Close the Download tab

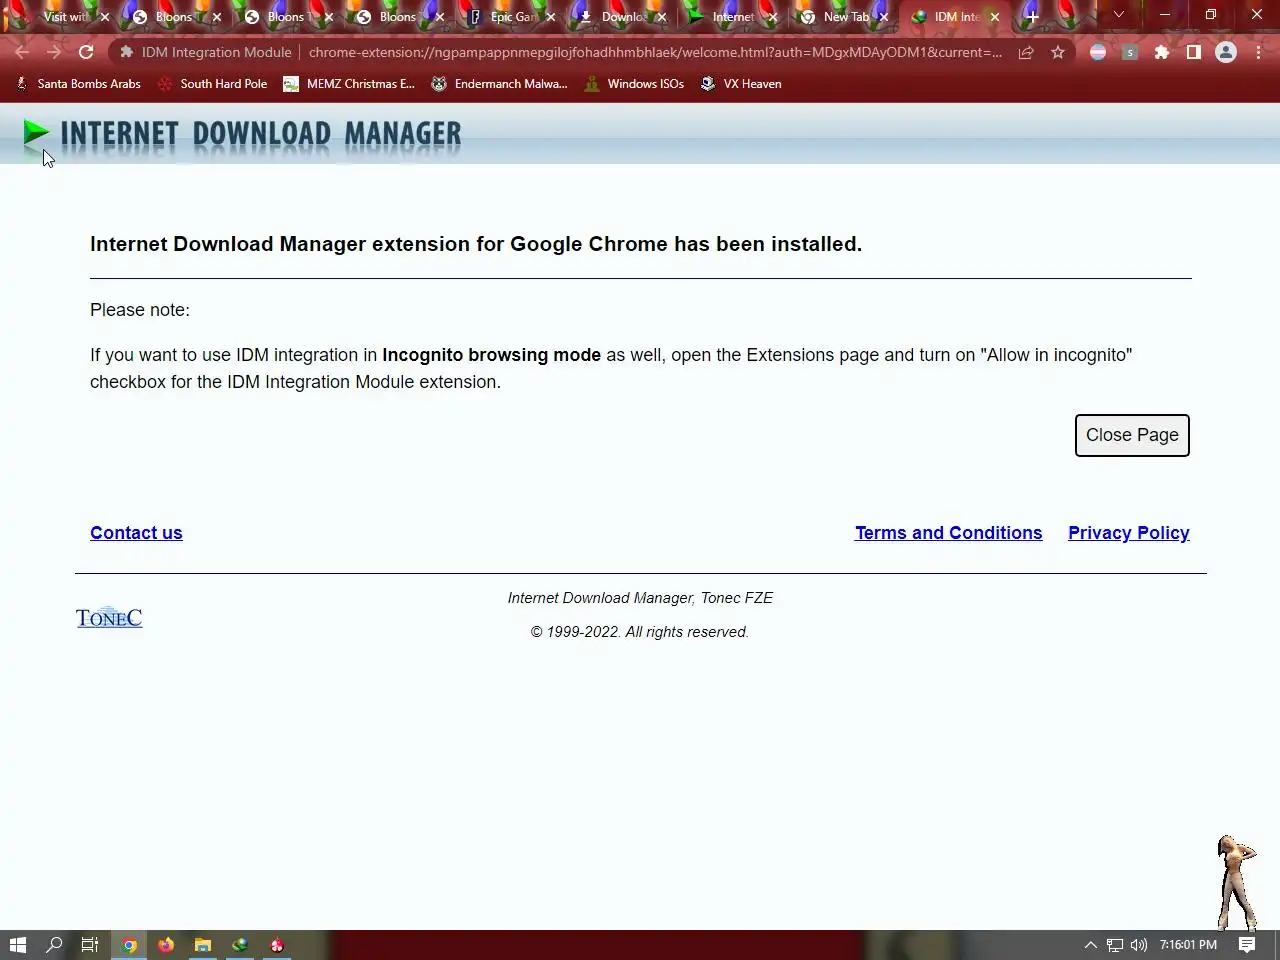[x=661, y=17]
